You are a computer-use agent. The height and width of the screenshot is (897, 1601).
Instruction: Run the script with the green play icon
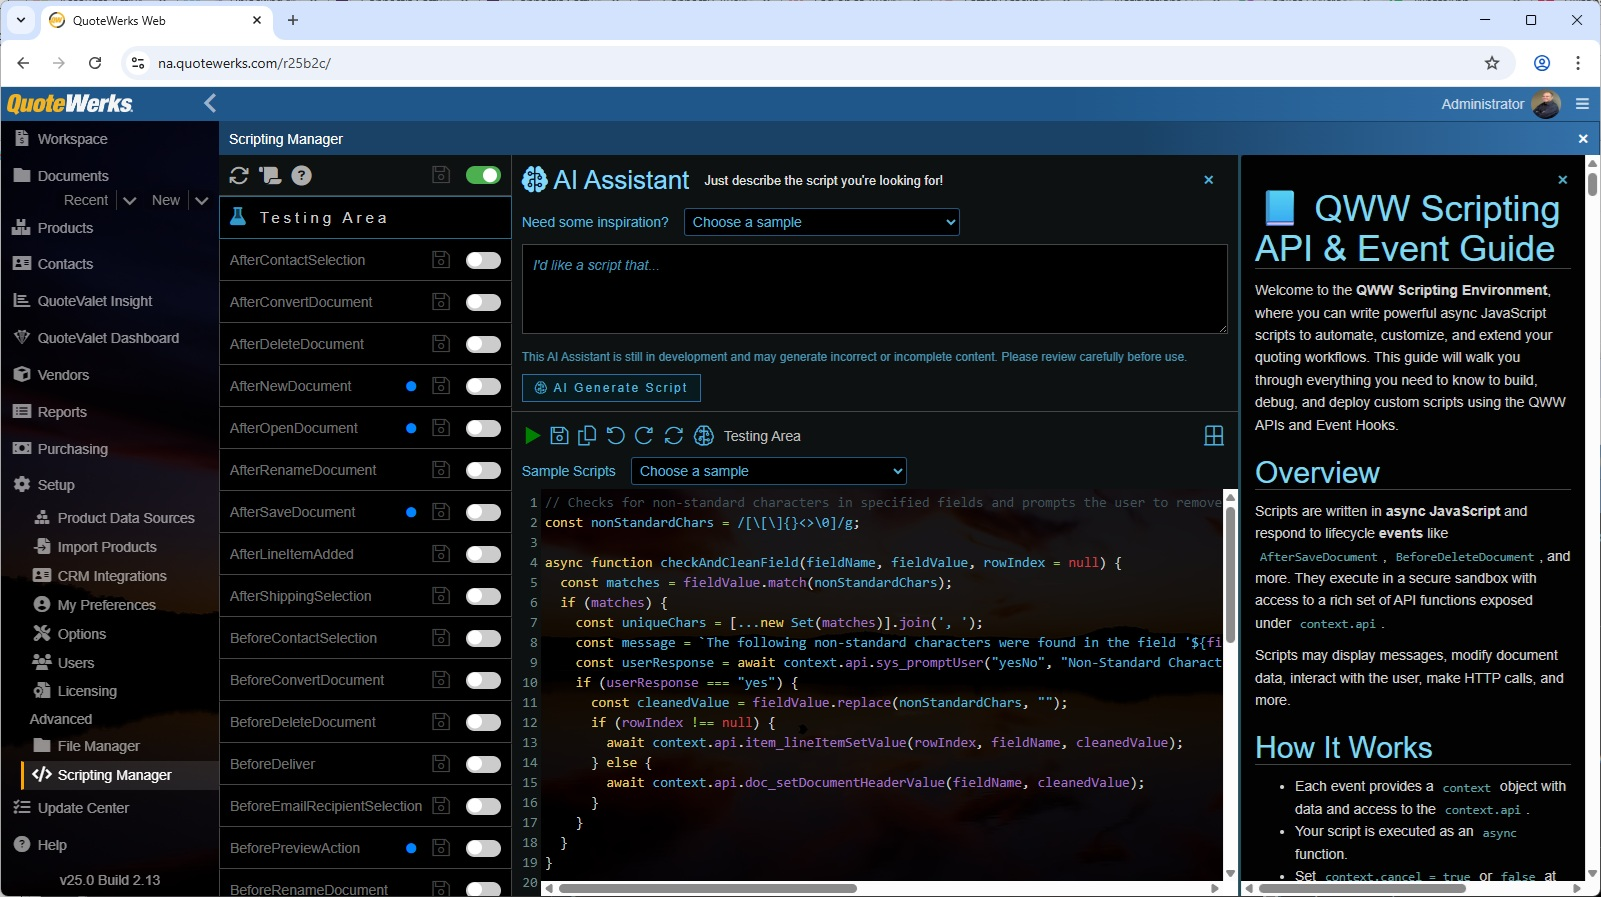[532, 436]
